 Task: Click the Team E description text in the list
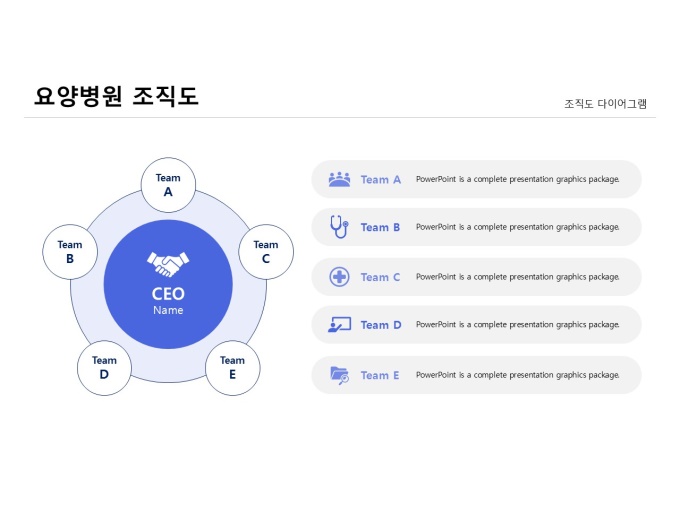pyautogui.click(x=517, y=375)
